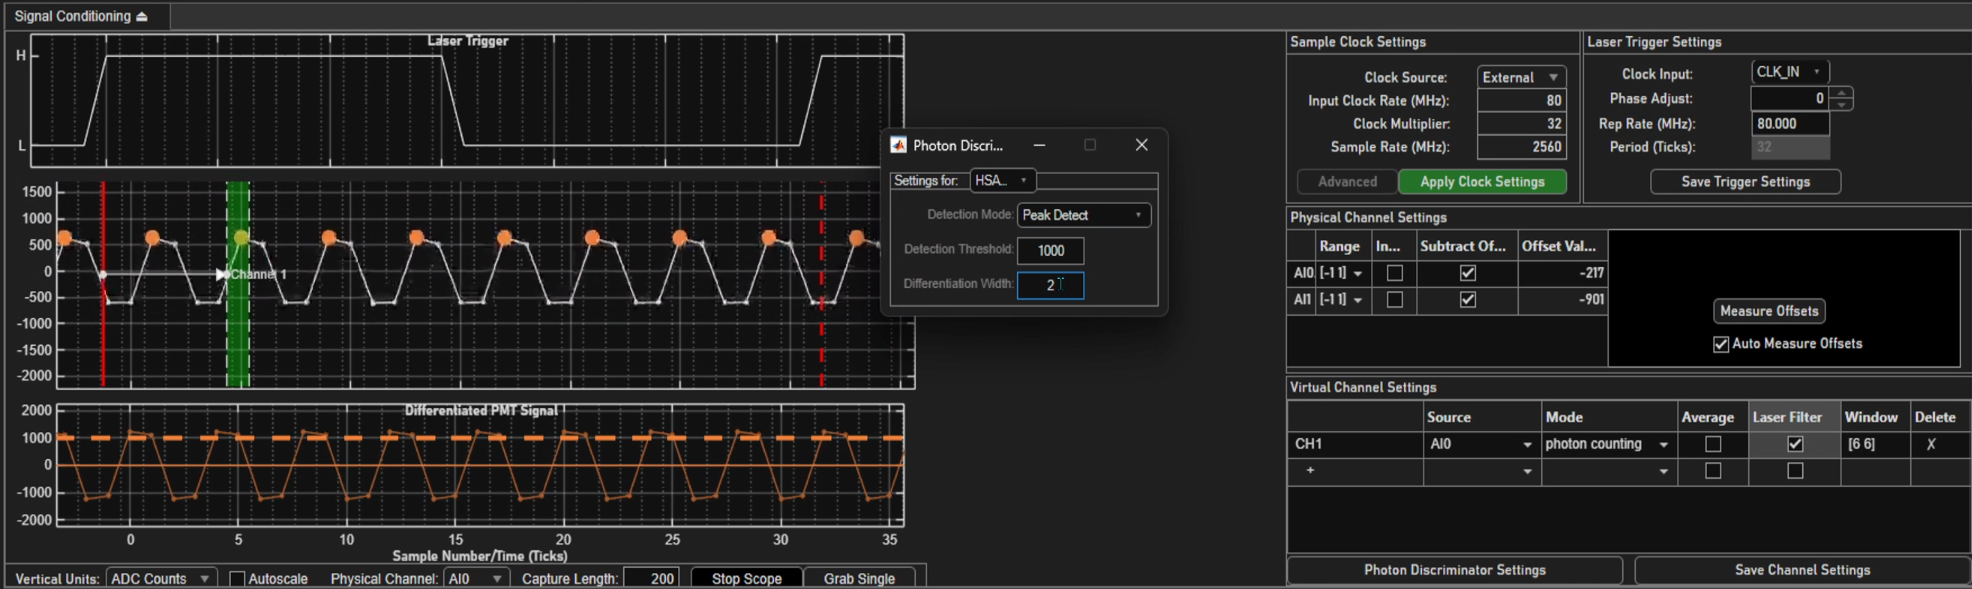The height and width of the screenshot is (589, 1972).
Task: Enable the Autoscale checkbox
Action: 237,579
